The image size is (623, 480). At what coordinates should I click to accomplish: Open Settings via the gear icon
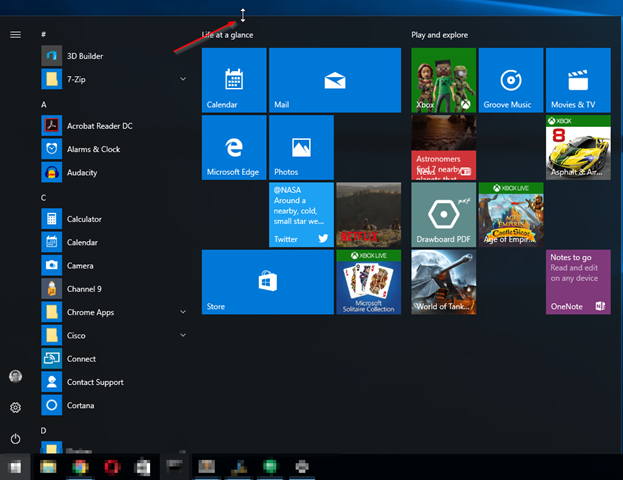point(15,407)
